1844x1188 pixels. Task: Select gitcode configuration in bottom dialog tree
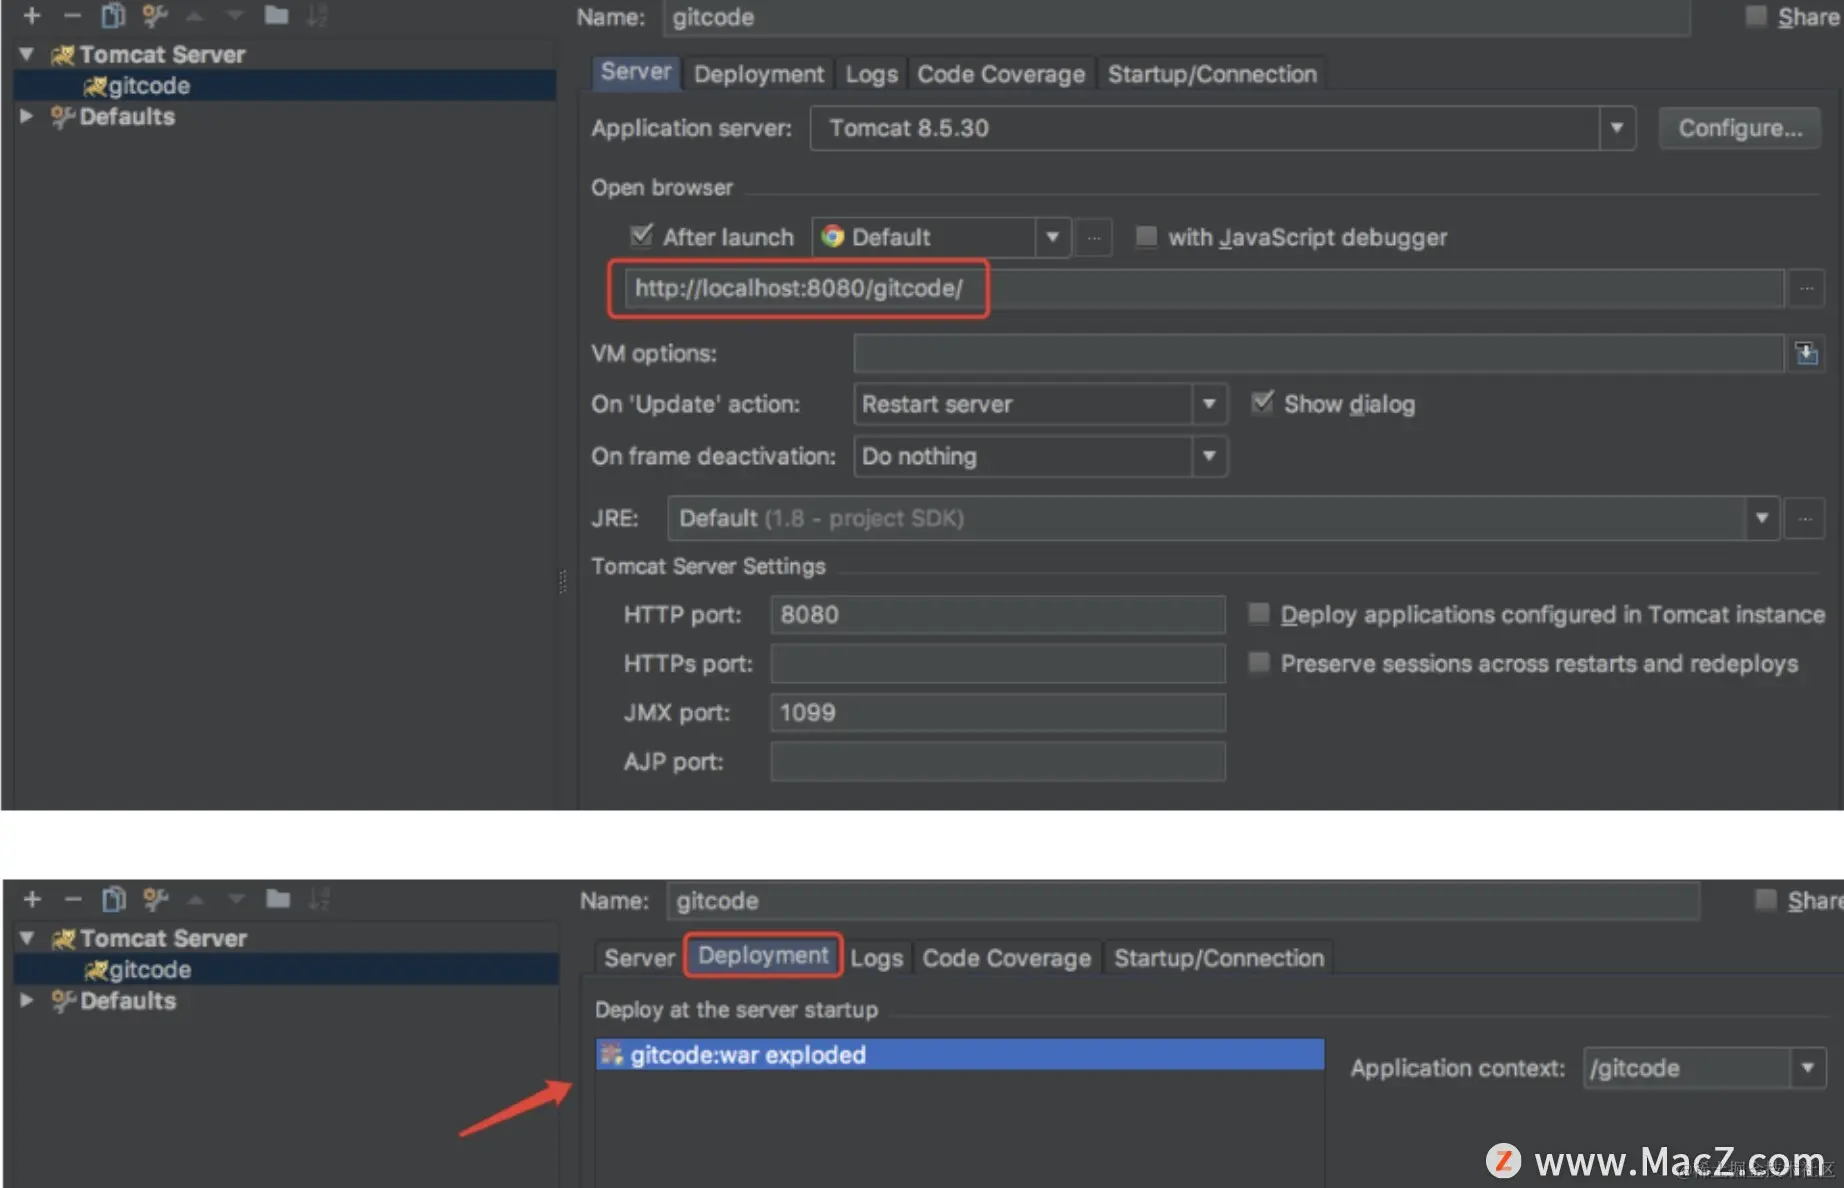pos(286,969)
